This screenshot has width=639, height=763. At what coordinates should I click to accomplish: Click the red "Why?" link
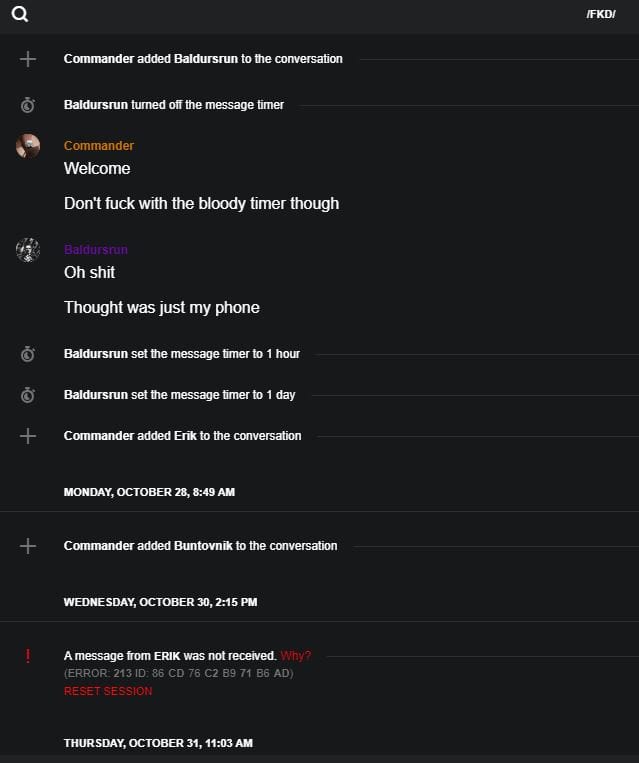[296, 656]
